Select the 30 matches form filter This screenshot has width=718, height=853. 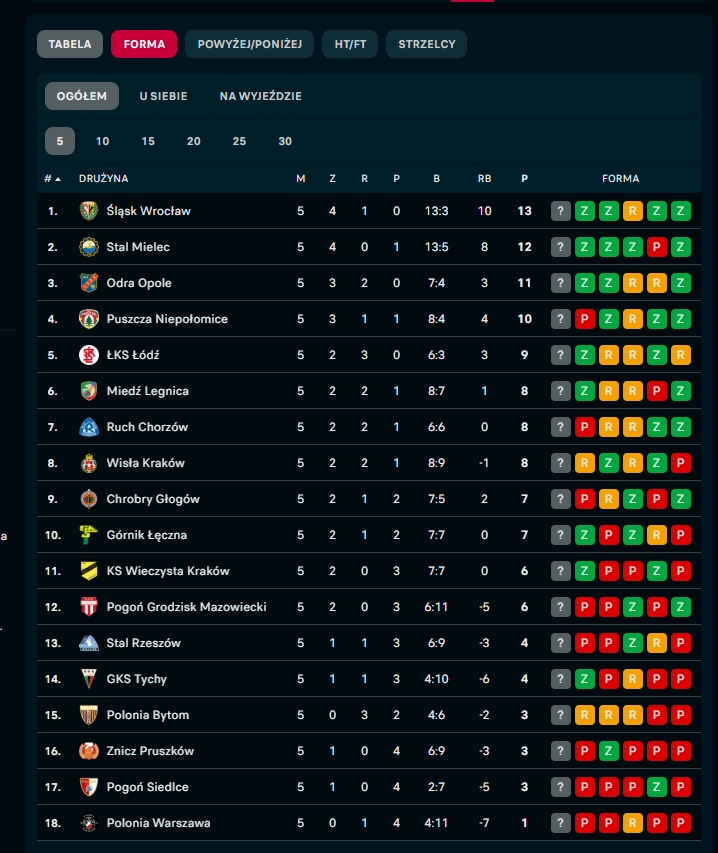285,141
